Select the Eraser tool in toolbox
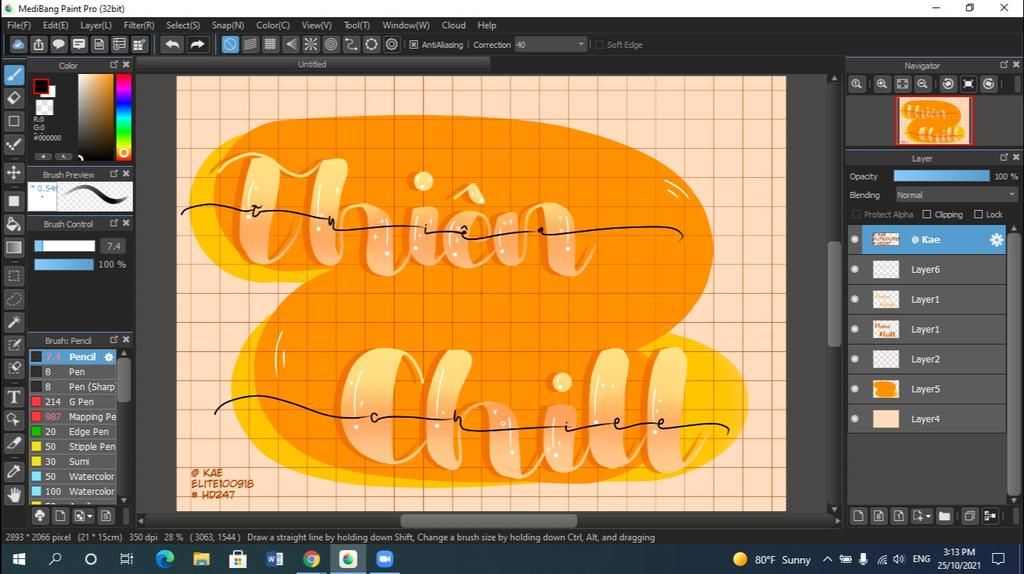This screenshot has width=1024, height=574. coord(14,98)
